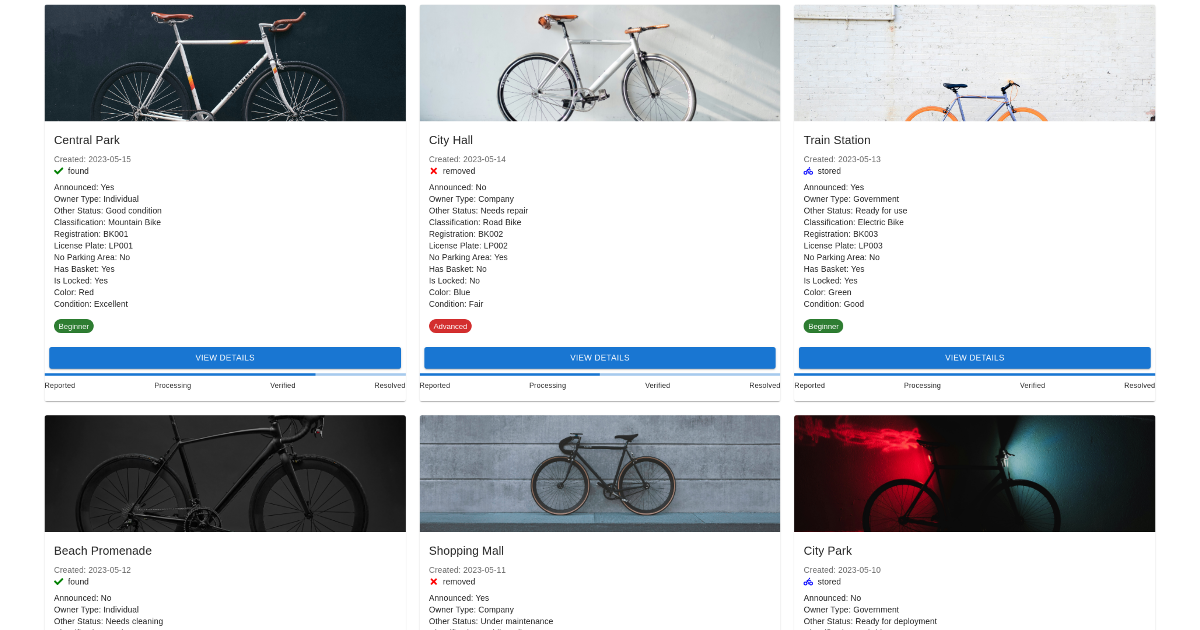The width and height of the screenshot is (1200, 630).
Task: Click the Verified step under Train Station card
Action: click(x=1032, y=385)
